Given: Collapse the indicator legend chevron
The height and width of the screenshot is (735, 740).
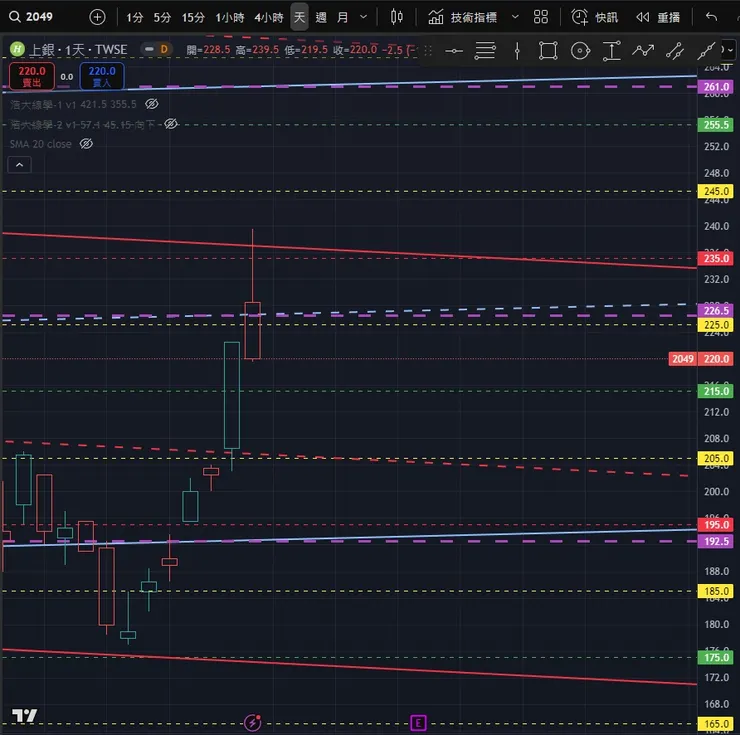Looking at the screenshot, I should coord(19,165).
